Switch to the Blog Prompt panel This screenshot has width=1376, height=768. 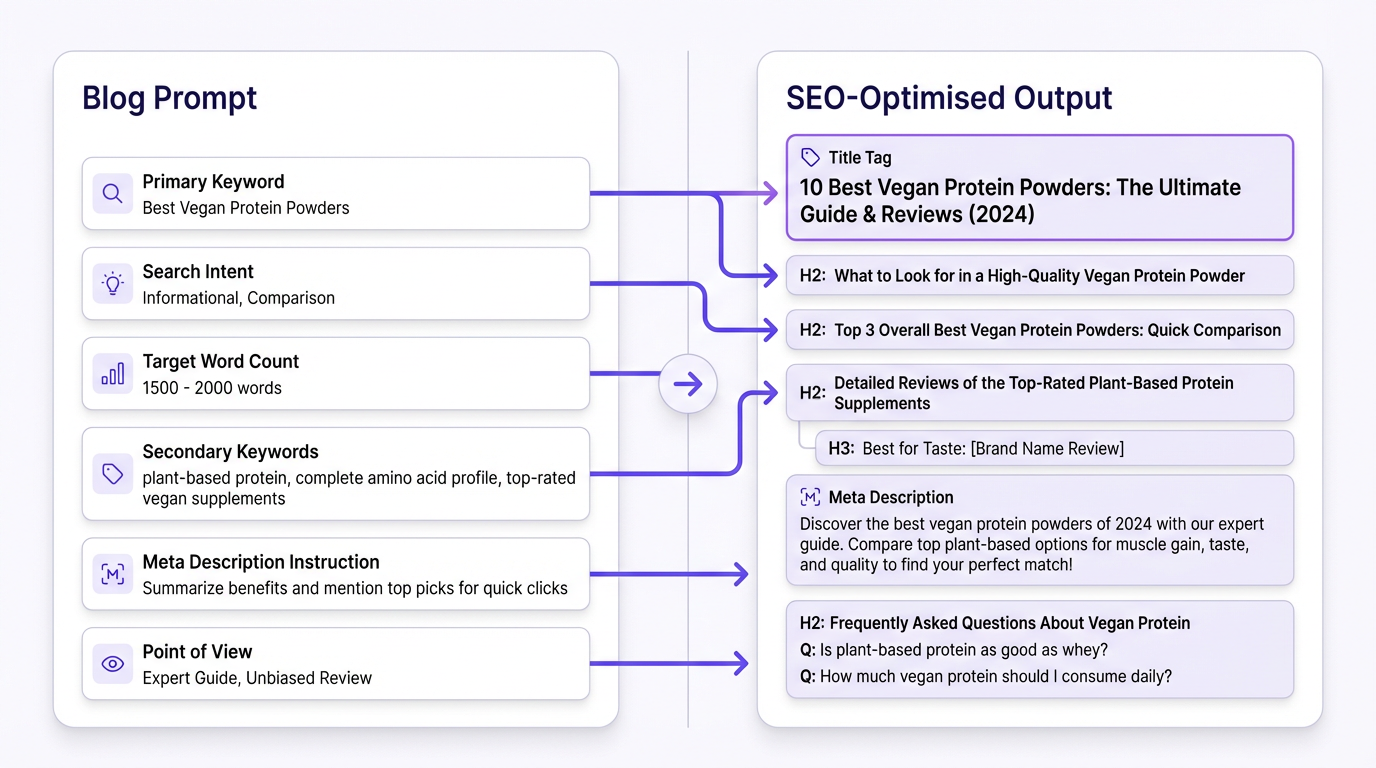point(168,98)
